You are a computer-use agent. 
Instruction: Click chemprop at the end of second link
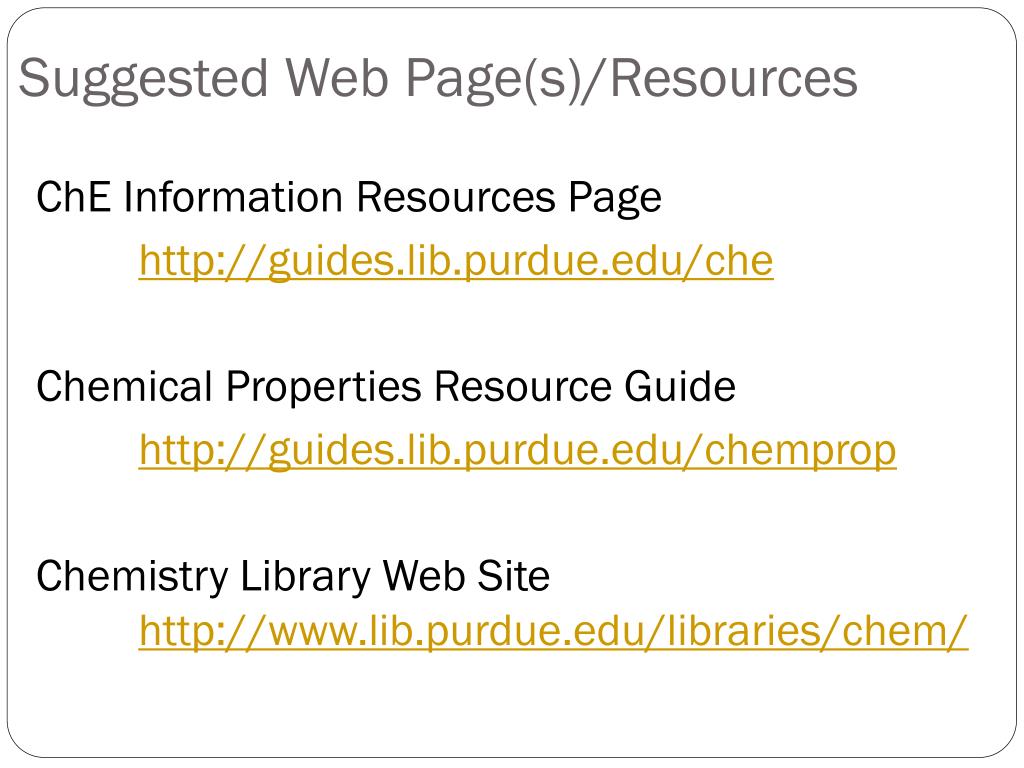pyautogui.click(x=800, y=453)
